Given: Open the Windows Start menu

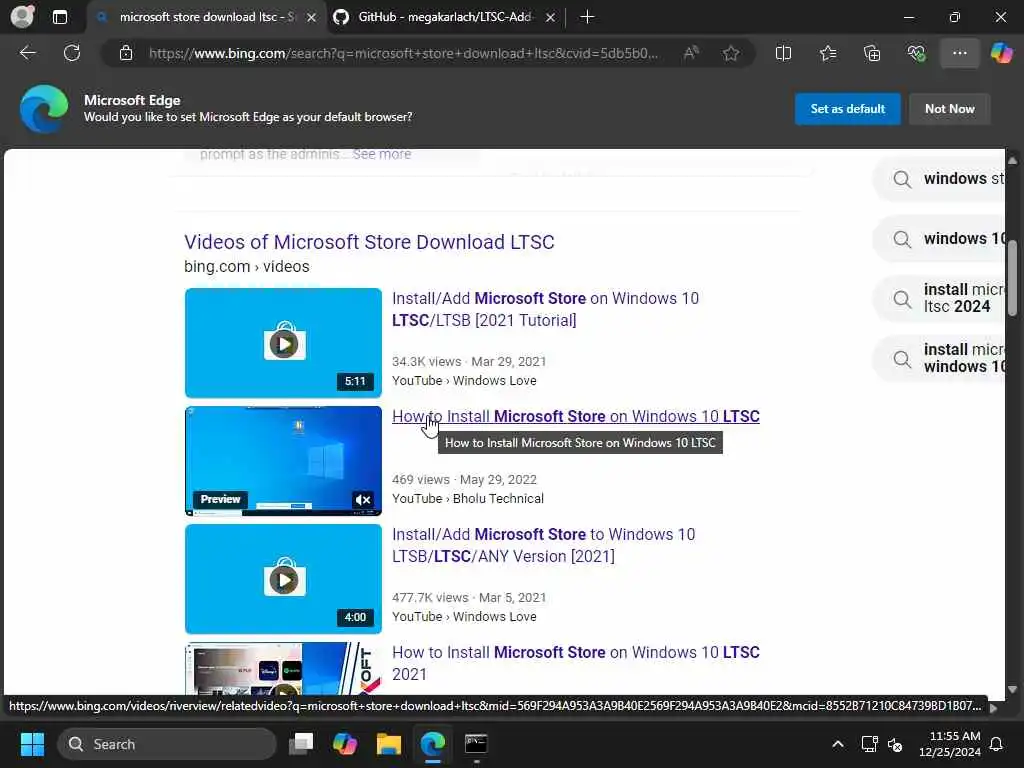Looking at the screenshot, I should point(32,744).
